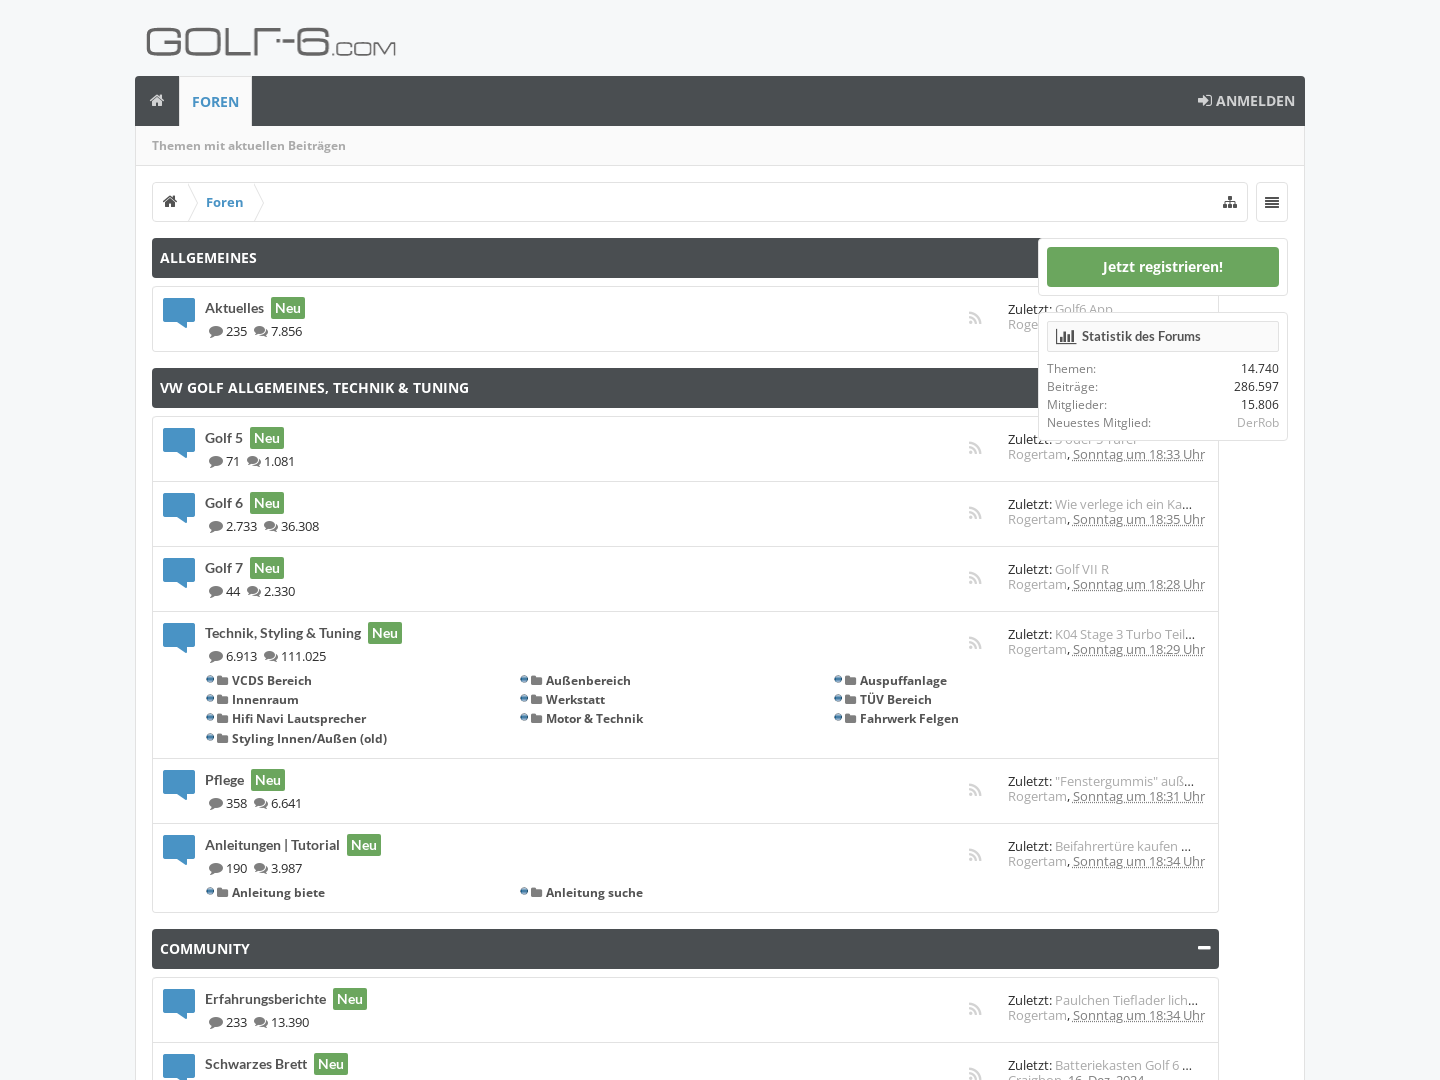
Task: Click the GOLF-6.COM site logo
Action: tap(271, 42)
